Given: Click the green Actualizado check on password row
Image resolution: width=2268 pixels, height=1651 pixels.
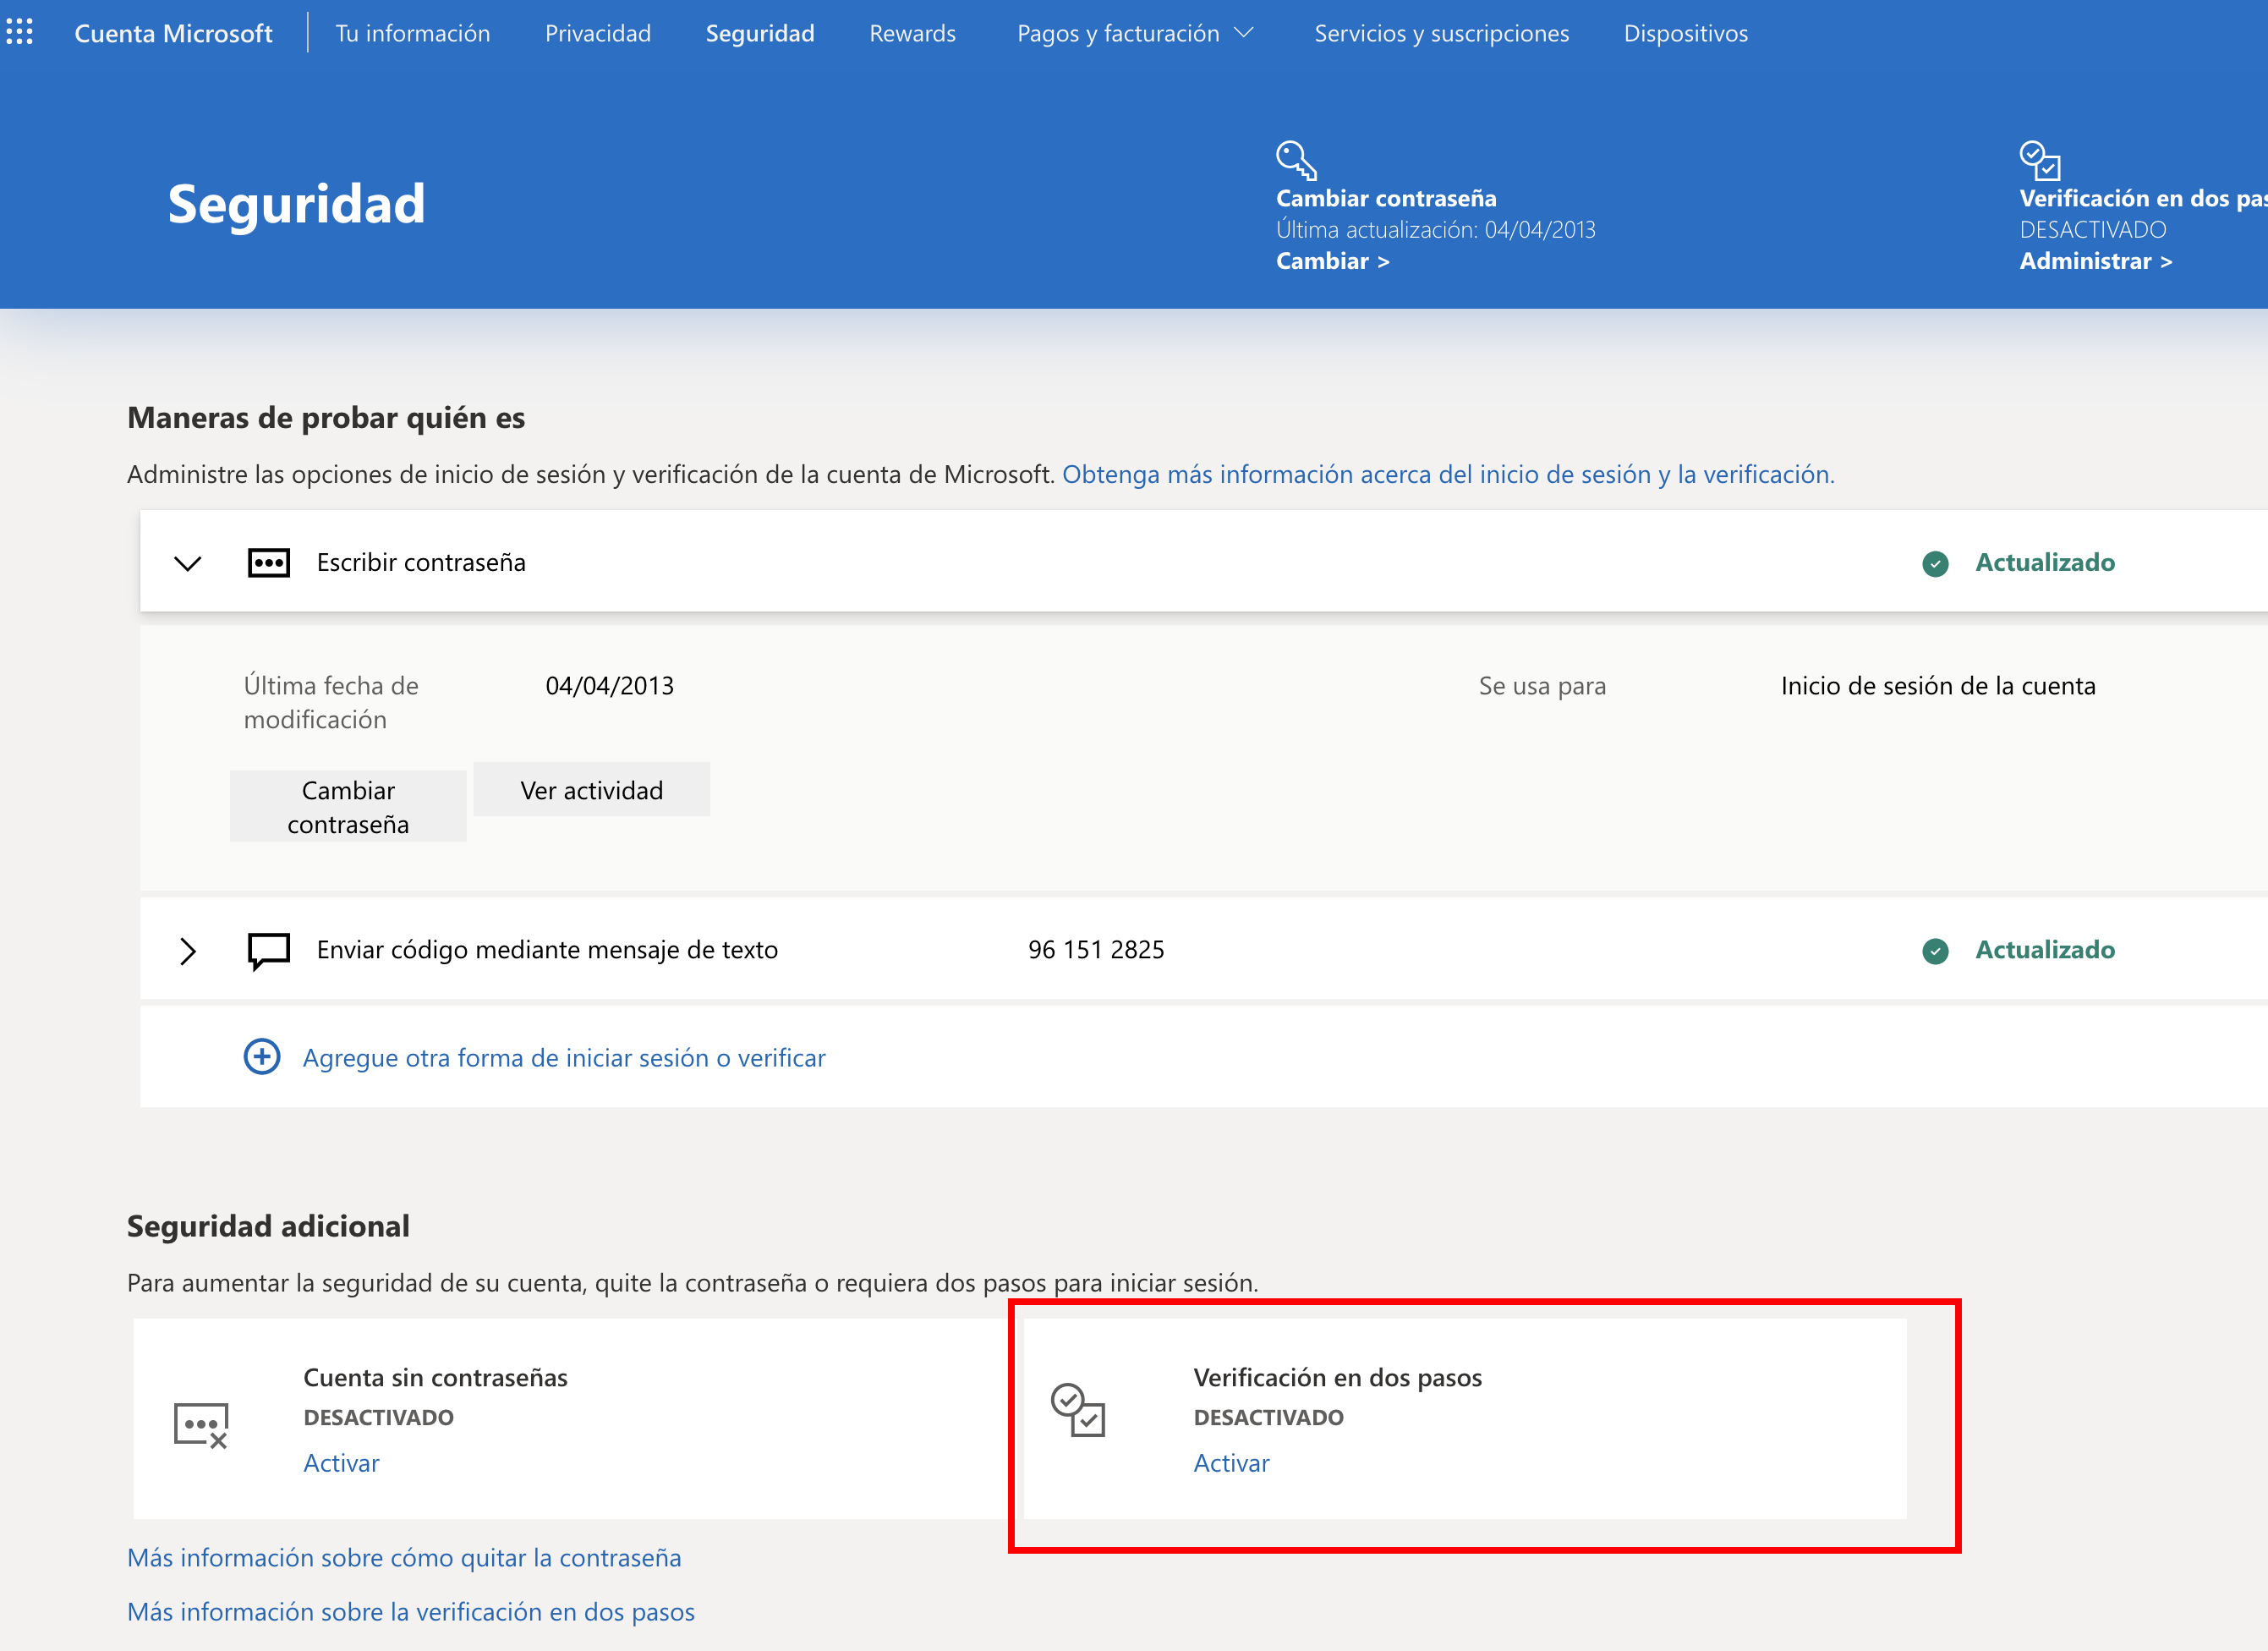Looking at the screenshot, I should tap(1935, 564).
